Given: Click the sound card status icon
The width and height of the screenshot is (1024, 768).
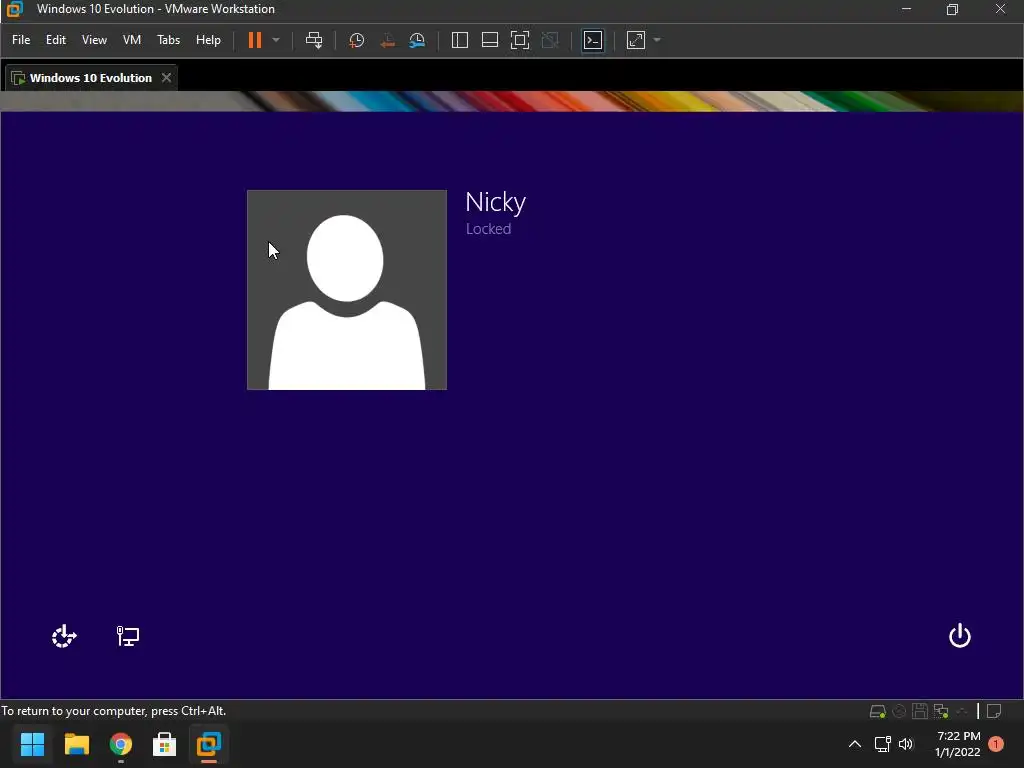Looking at the screenshot, I should [962, 711].
